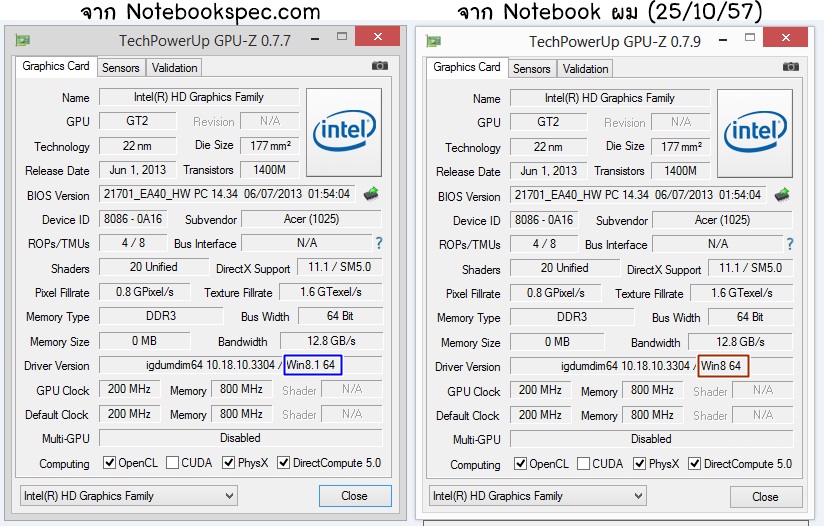Click GPU GT2 field in GPU-Z 0.7.7
Image resolution: width=824 pixels, height=526 pixels.
[138, 121]
